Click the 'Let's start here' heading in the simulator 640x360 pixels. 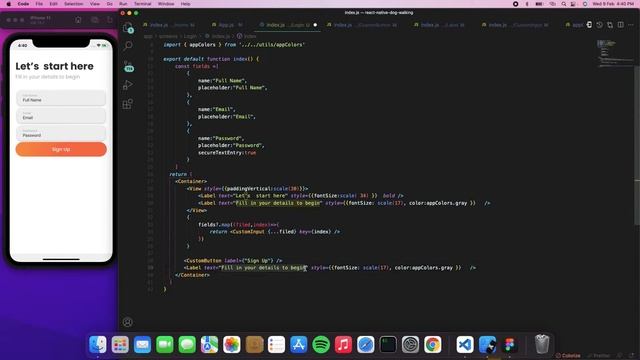pyautogui.click(x=54, y=66)
